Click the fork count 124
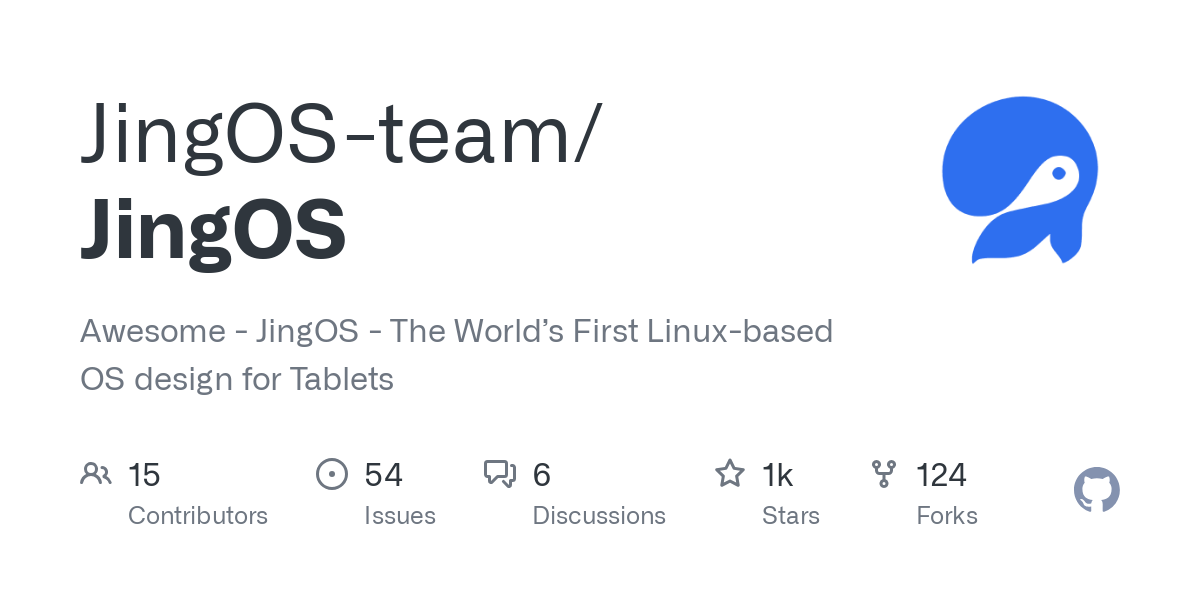Image resolution: width=1200 pixels, height=600 pixels. click(941, 475)
